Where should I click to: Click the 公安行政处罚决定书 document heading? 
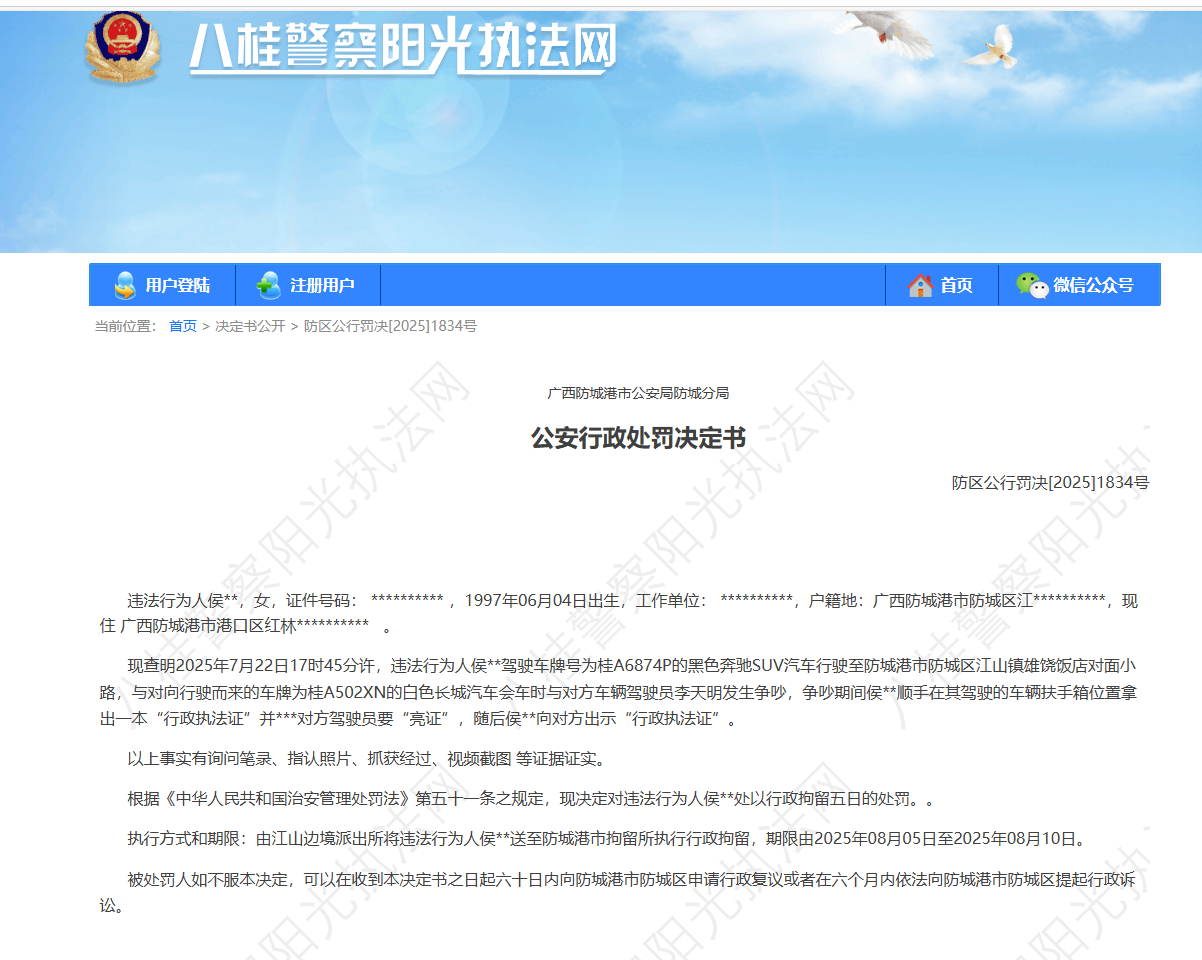[x=638, y=438]
